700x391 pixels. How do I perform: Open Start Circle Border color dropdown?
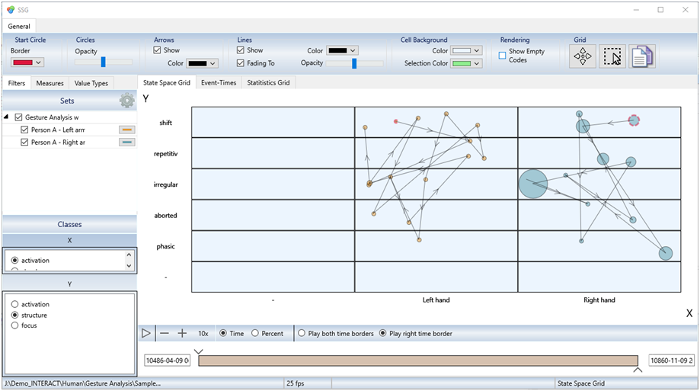click(x=27, y=62)
